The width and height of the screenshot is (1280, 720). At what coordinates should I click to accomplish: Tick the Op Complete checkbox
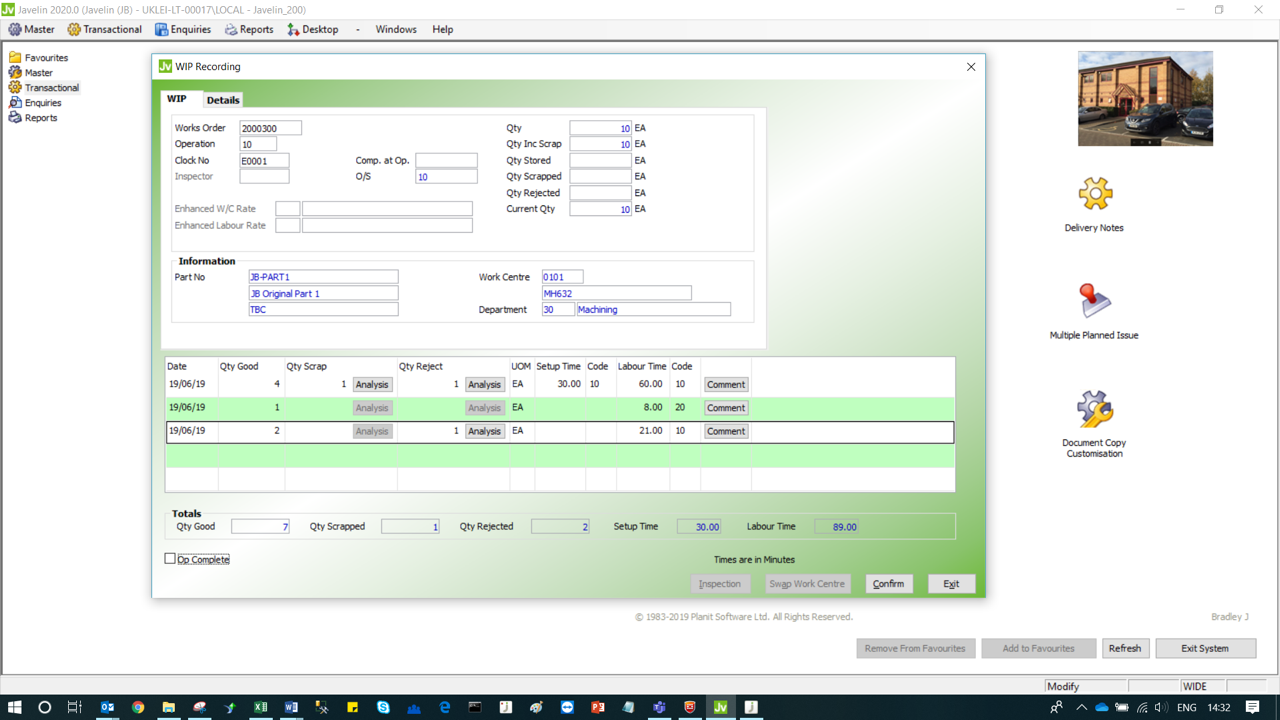click(170, 559)
